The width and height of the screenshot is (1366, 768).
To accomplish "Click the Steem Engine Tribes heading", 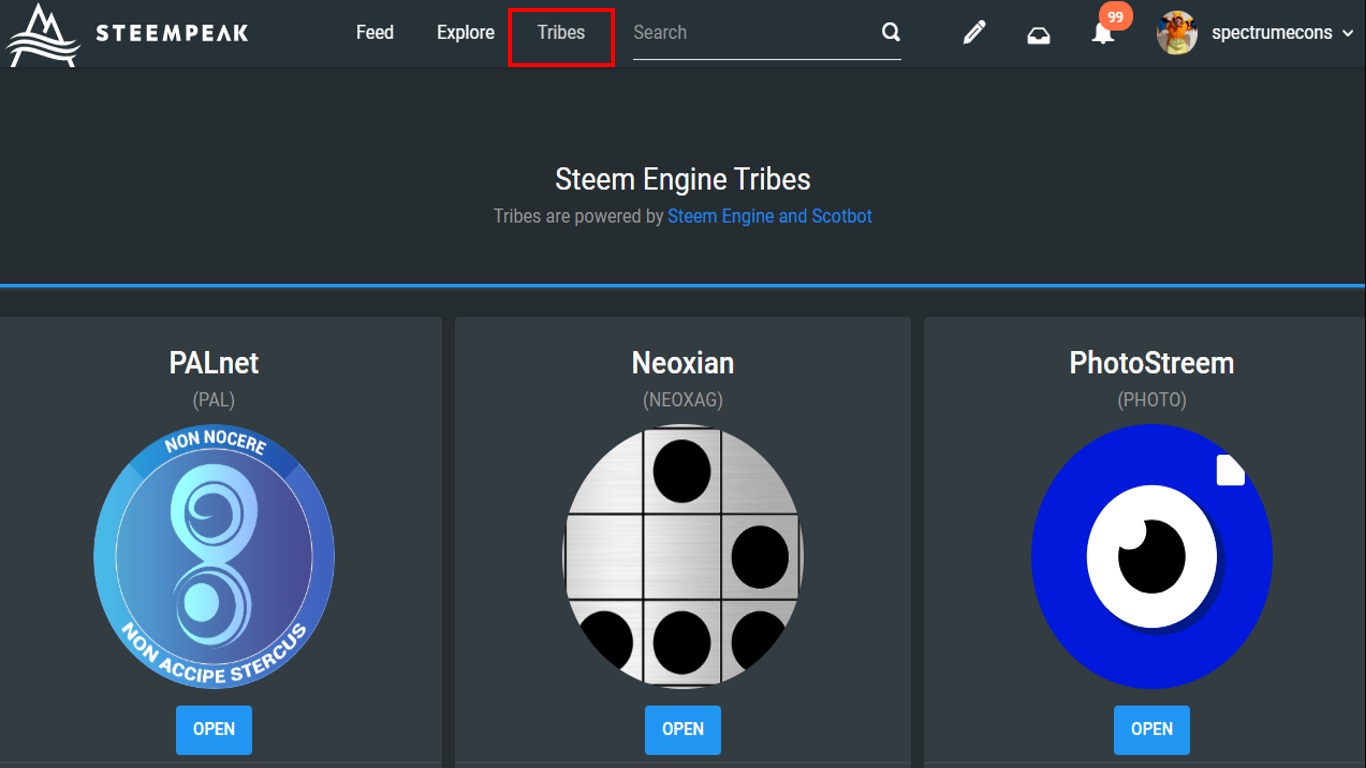I will point(683,180).
